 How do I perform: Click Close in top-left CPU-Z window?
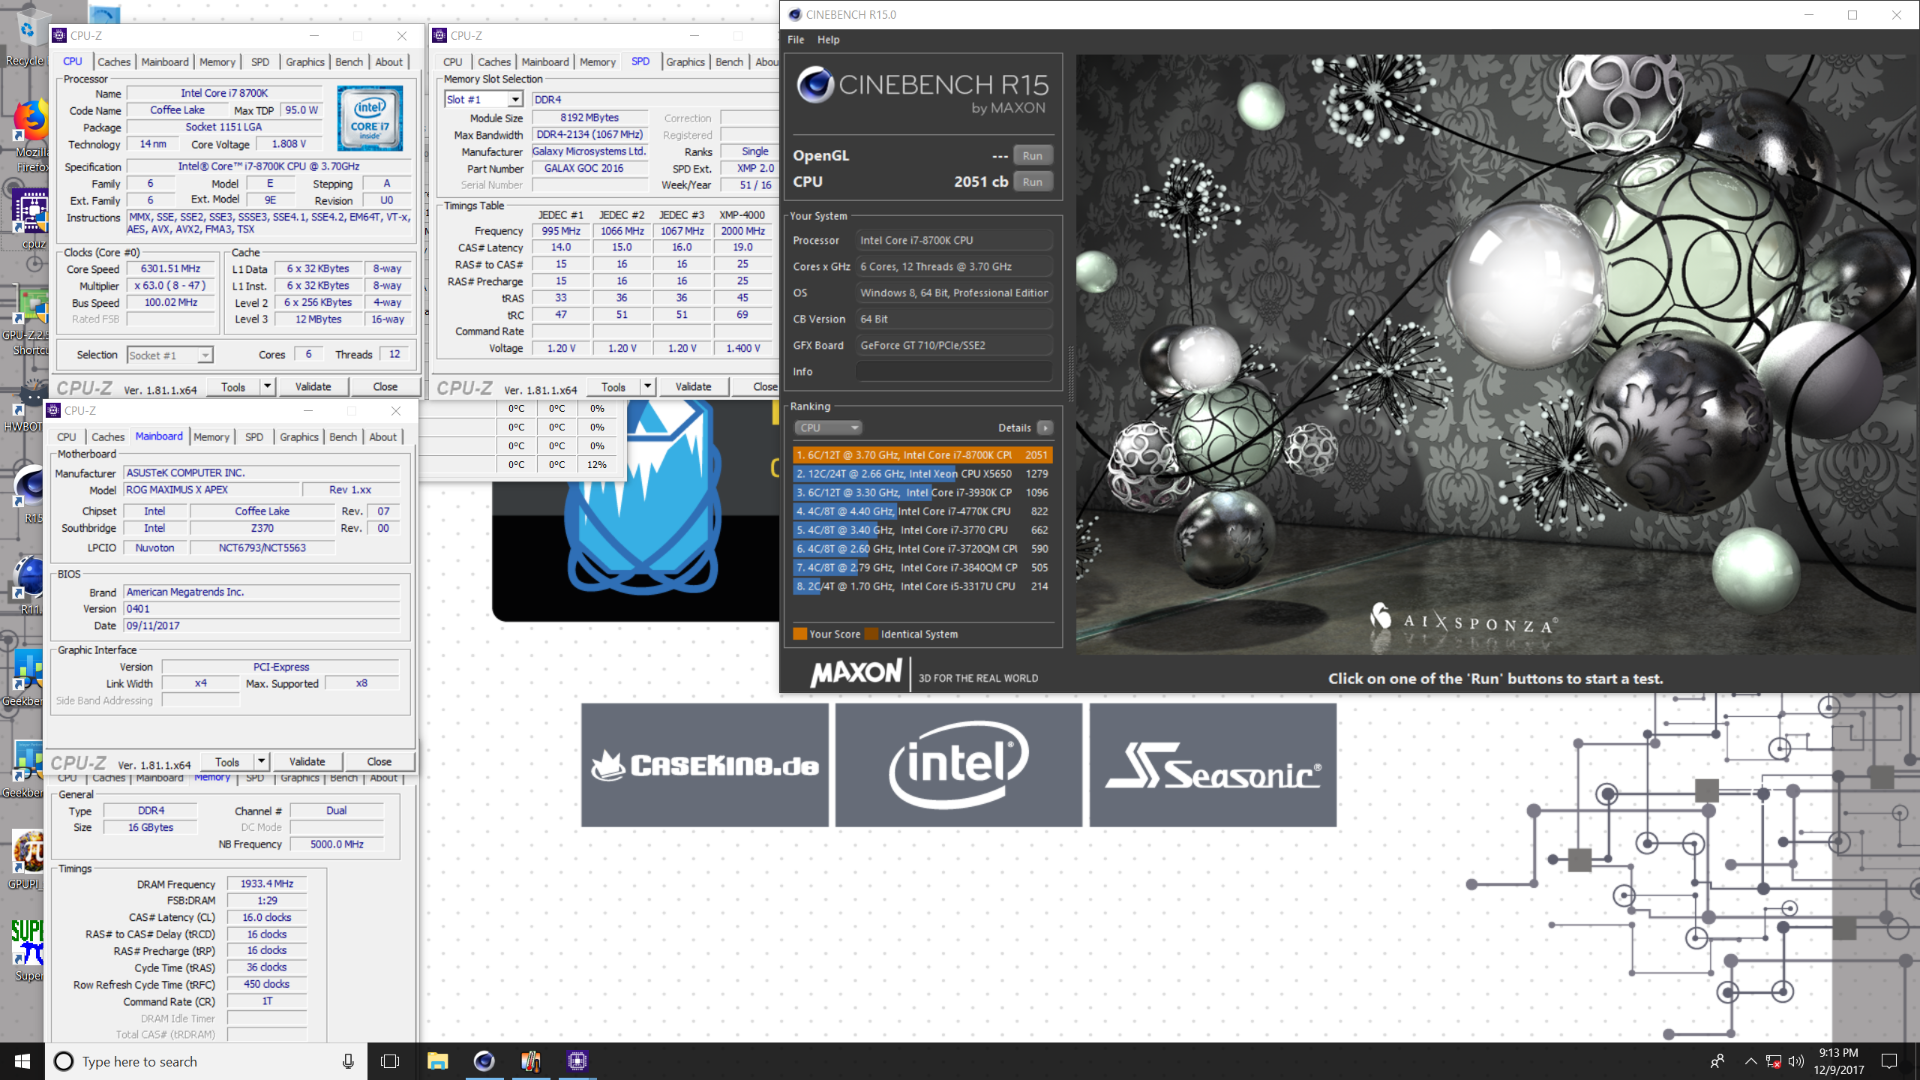(x=385, y=387)
